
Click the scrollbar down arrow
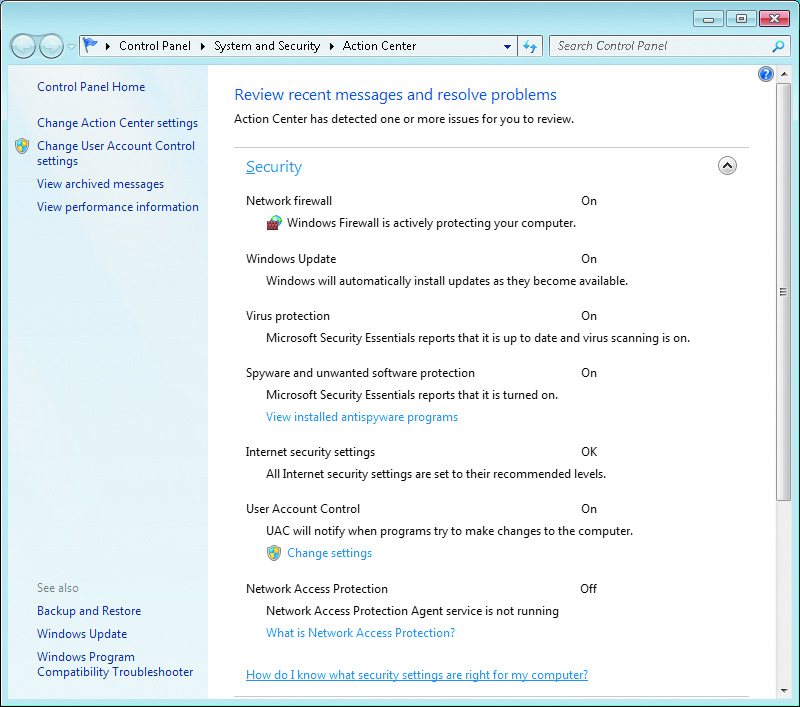pos(784,691)
